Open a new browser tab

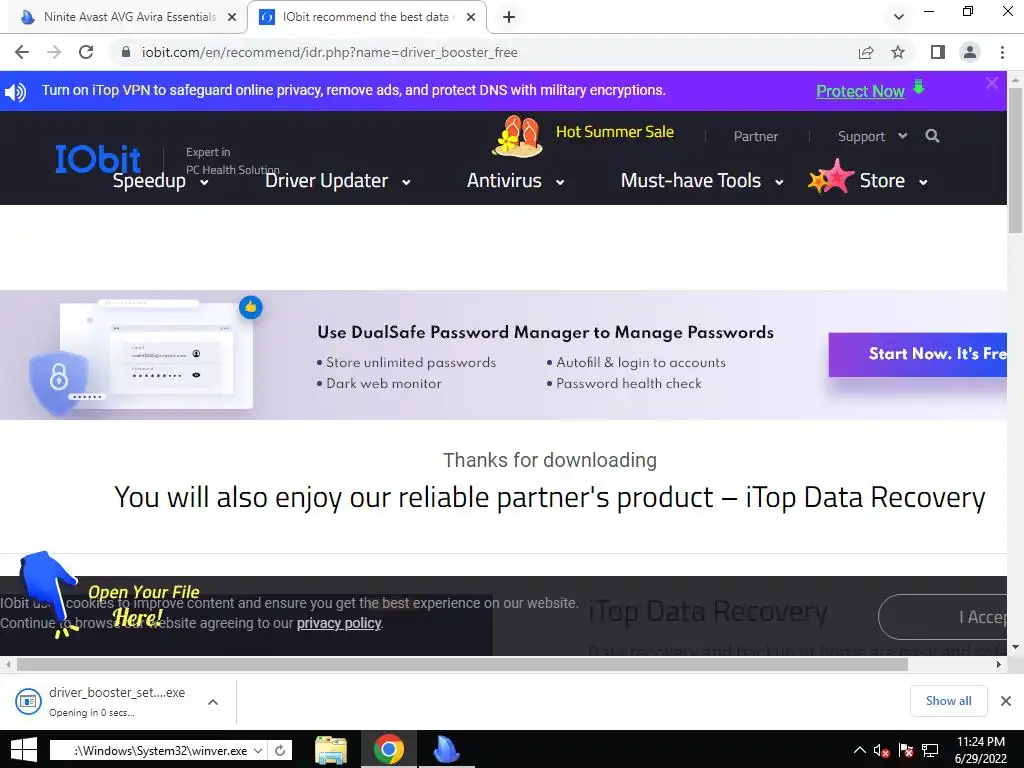(x=509, y=17)
